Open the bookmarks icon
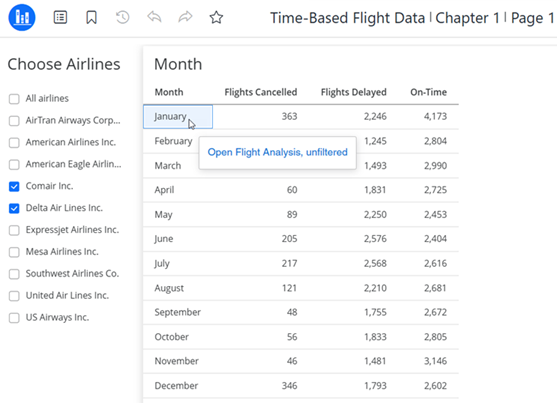 [91, 17]
